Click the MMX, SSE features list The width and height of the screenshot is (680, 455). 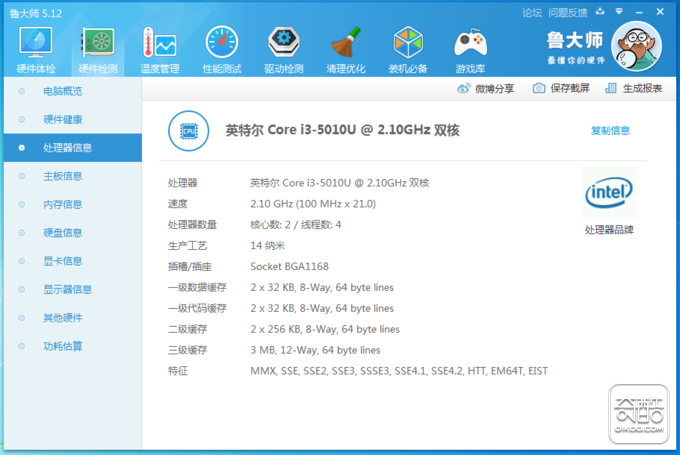[399, 371]
